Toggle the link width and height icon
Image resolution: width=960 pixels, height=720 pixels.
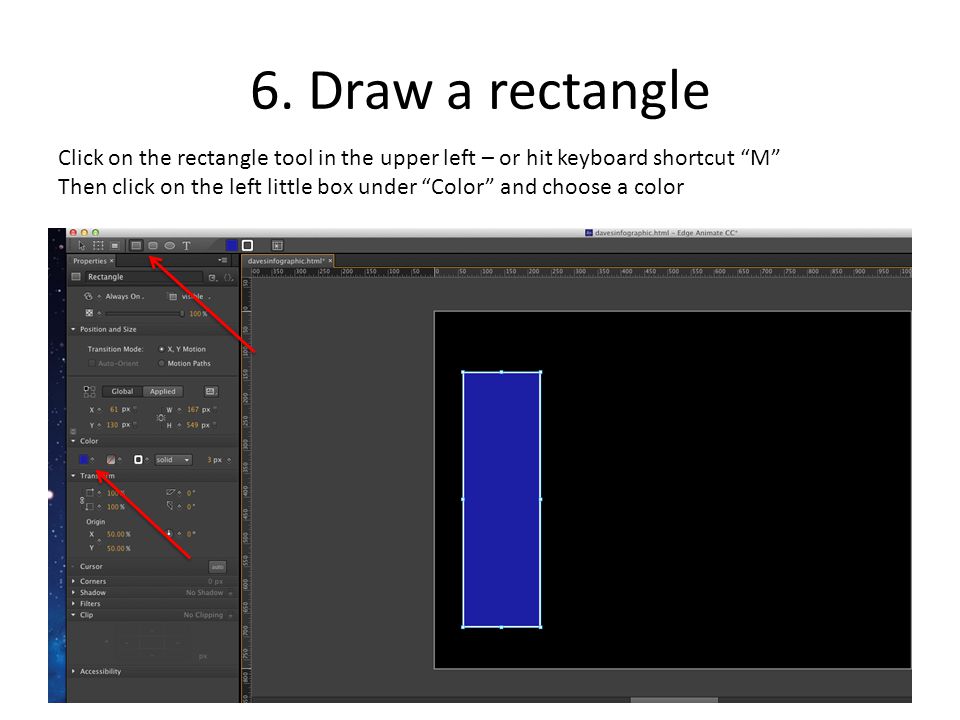pos(160,418)
